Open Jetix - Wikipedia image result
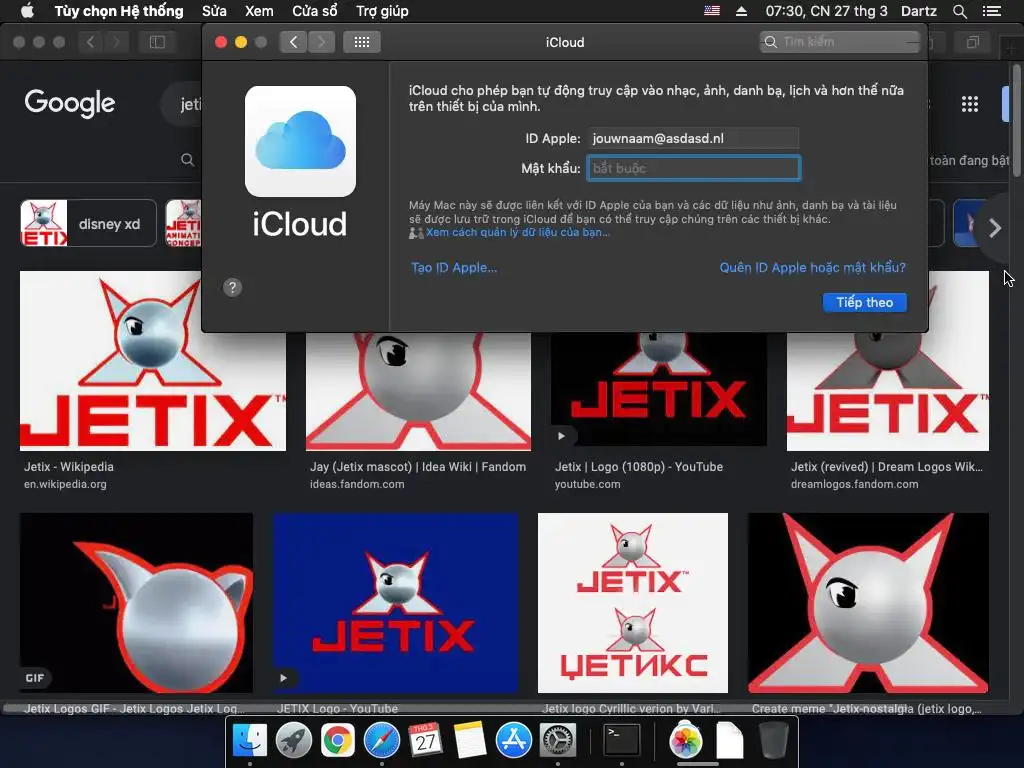The height and width of the screenshot is (768, 1024). (153, 360)
